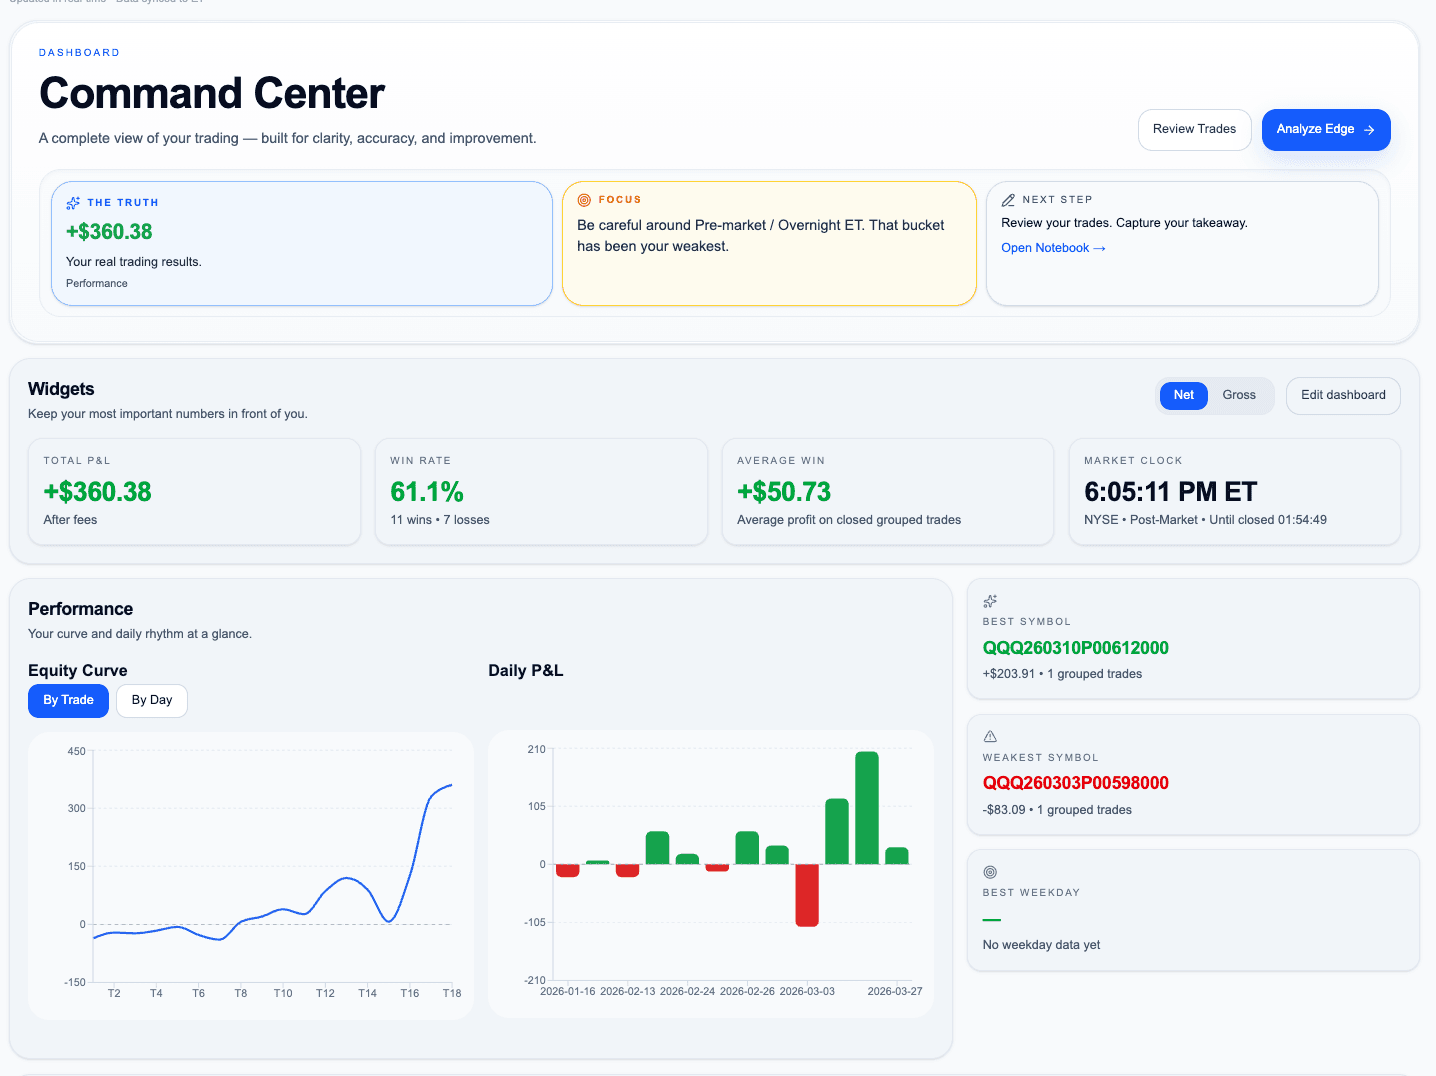
Task: Click best symbol QQQ260310P00612000
Action: (1076, 648)
